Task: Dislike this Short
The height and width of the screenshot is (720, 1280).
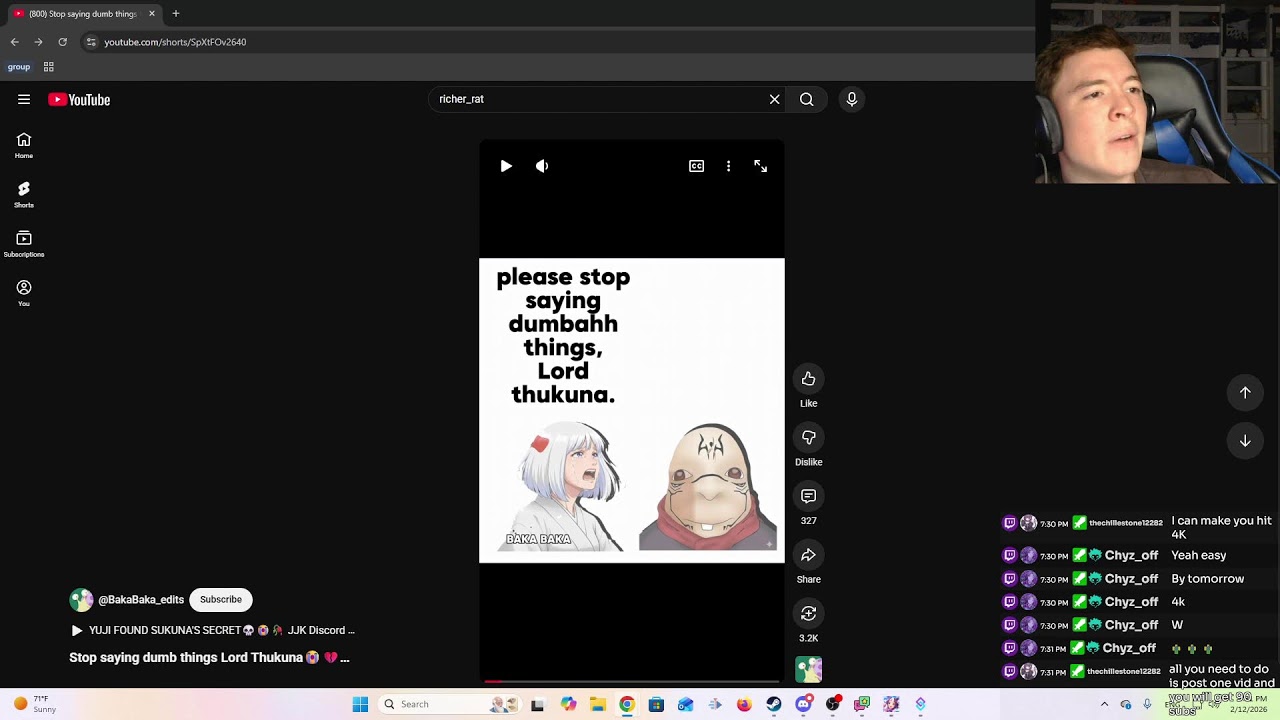Action: coord(809,437)
